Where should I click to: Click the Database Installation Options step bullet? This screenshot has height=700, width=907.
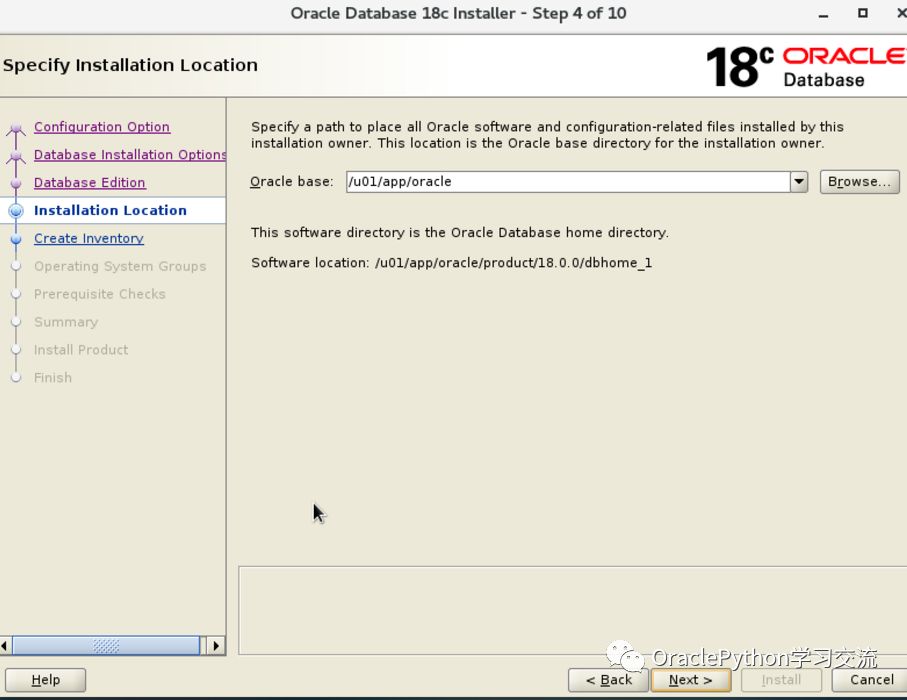click(x=16, y=156)
